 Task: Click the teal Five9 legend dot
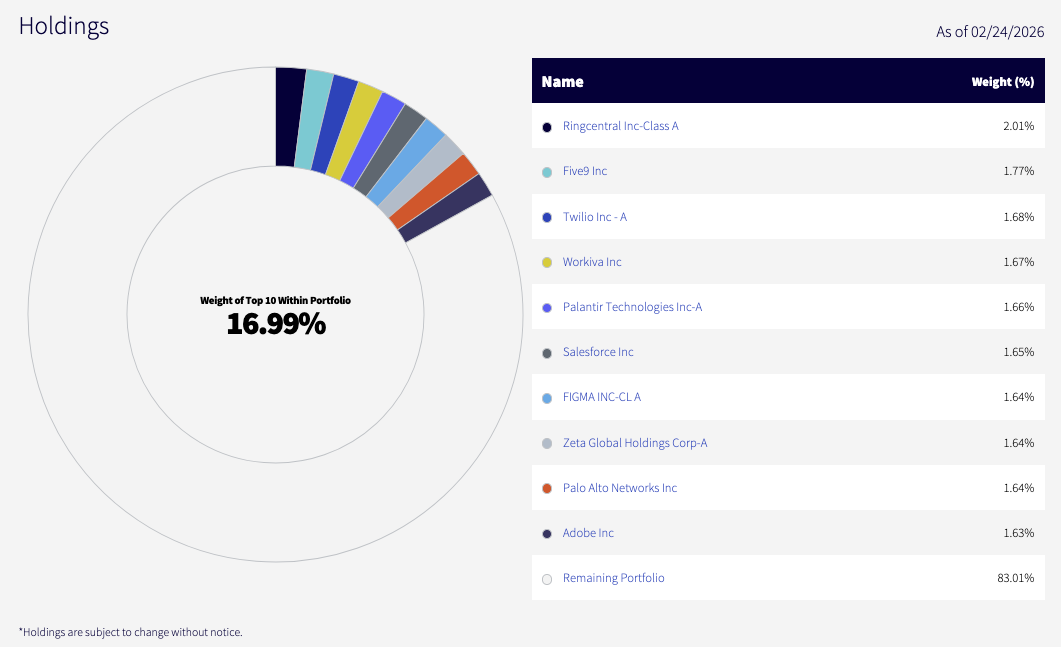(x=547, y=173)
